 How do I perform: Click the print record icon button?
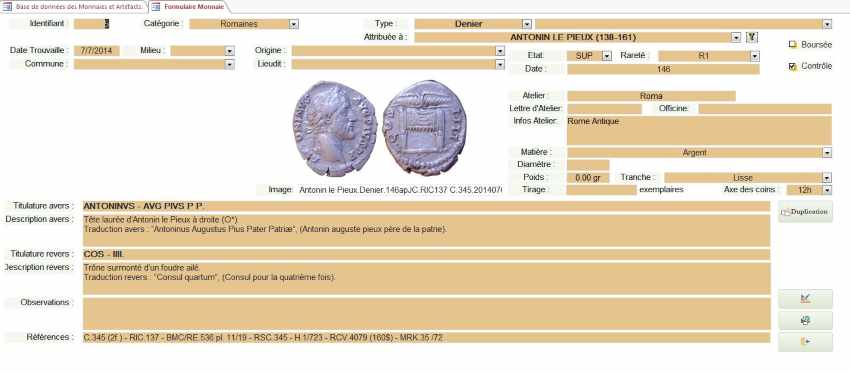(805, 321)
